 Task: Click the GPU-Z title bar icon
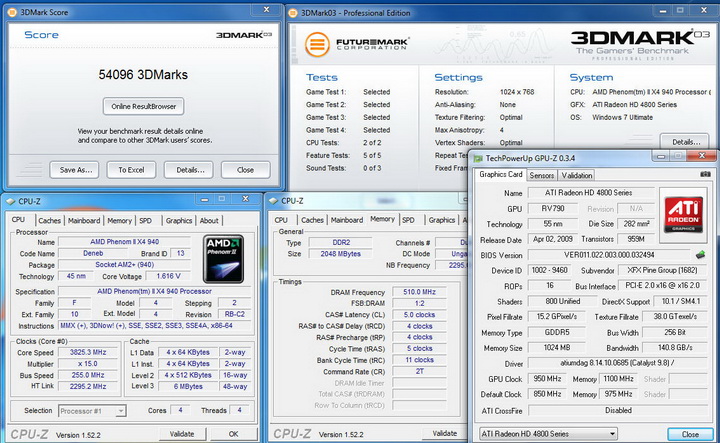click(478, 158)
